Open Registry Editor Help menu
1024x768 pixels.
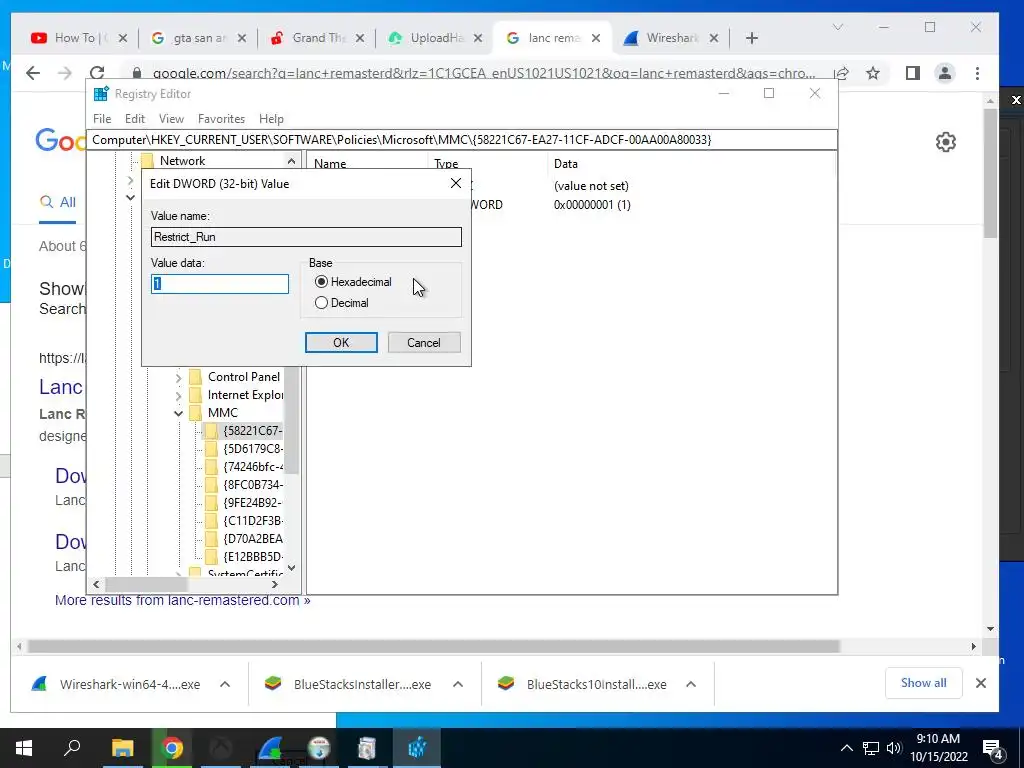coord(271,119)
